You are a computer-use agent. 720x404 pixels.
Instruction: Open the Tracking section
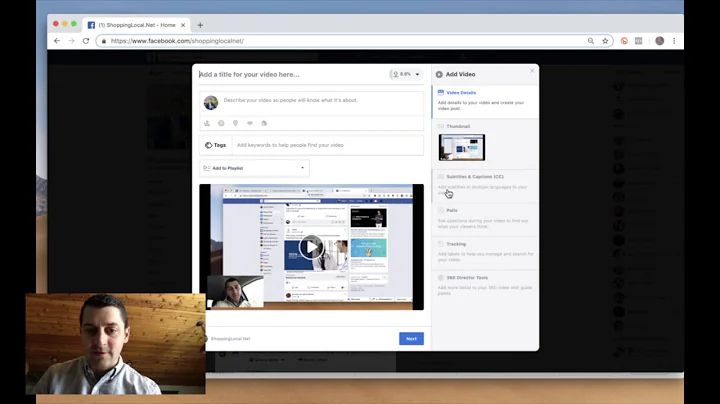point(485,252)
